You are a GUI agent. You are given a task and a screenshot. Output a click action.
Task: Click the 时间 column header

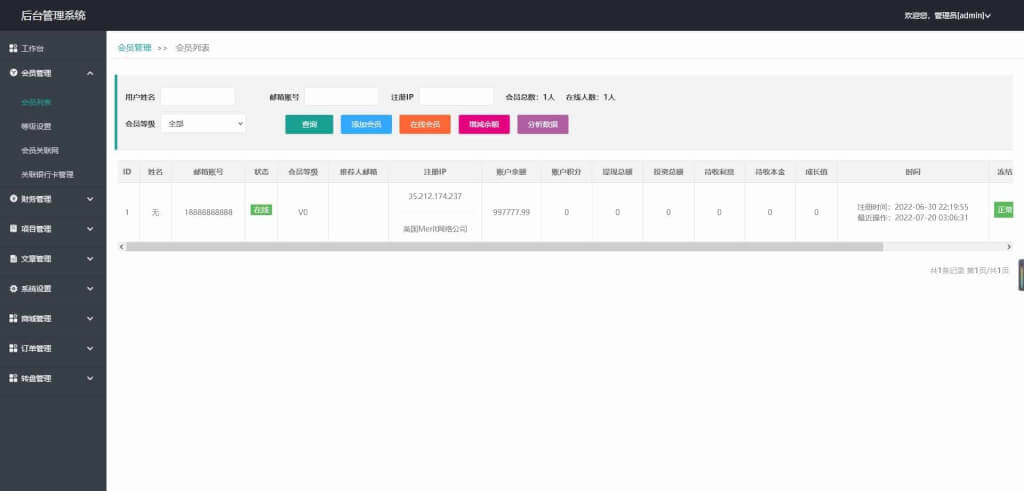coord(912,172)
